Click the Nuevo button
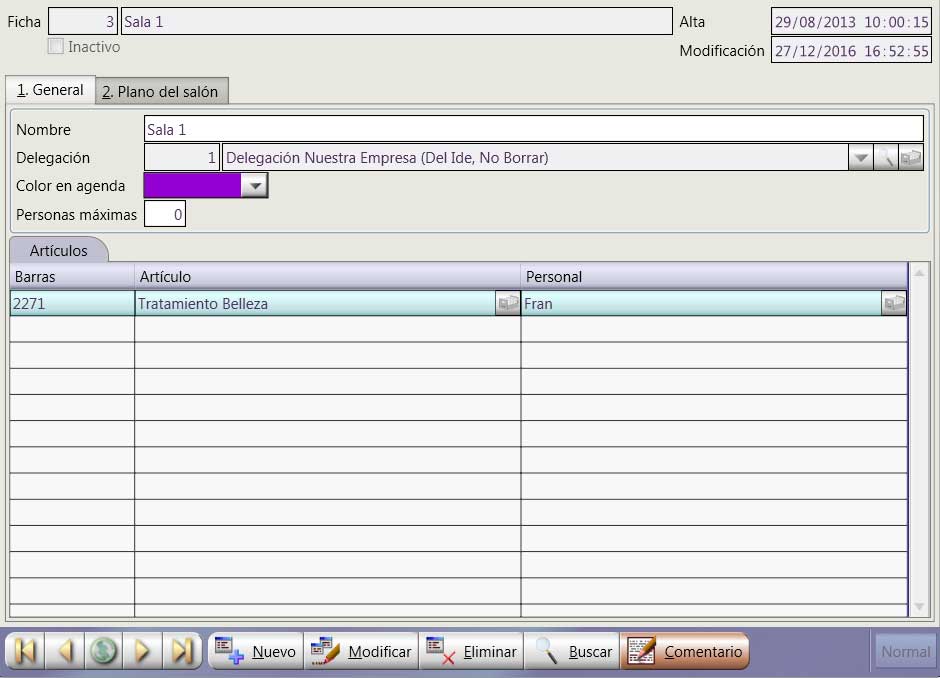Viewport: 940px width, 678px height. click(256, 651)
